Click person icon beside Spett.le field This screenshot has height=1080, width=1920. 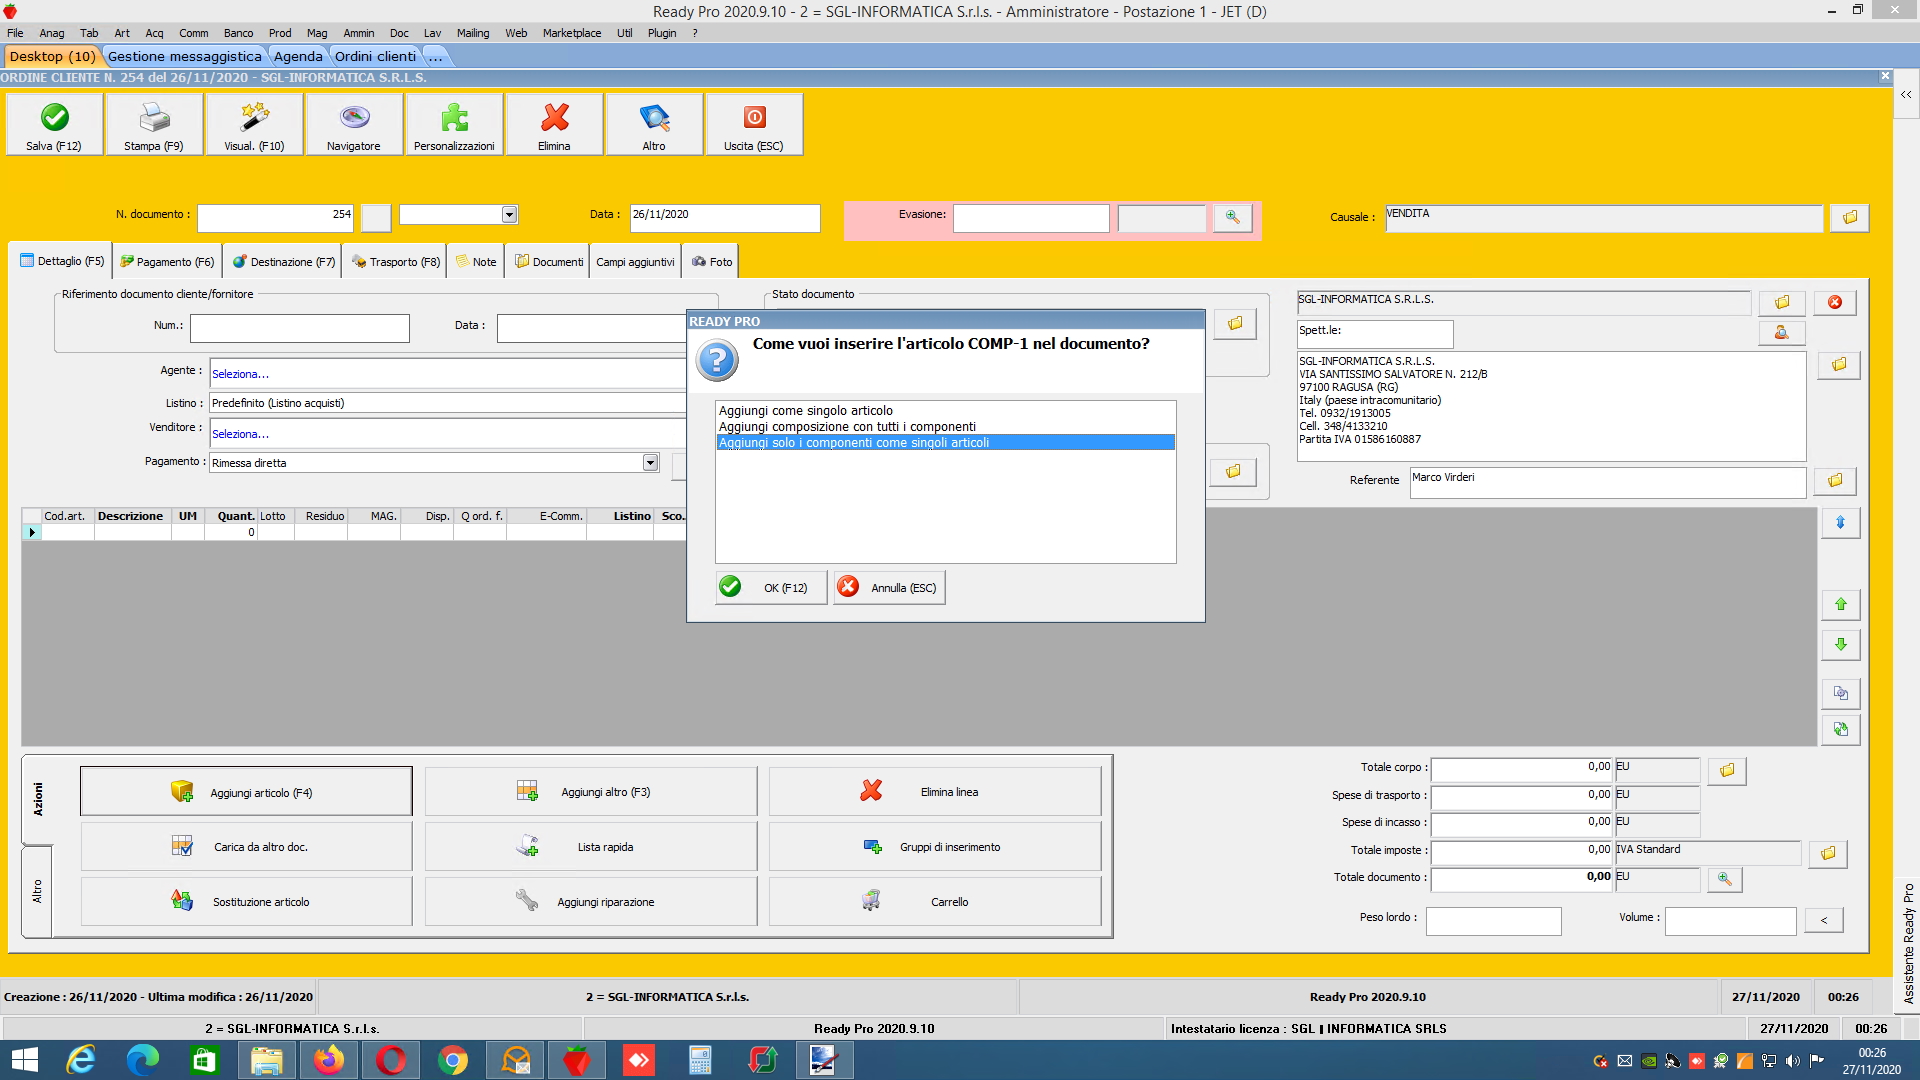point(1782,332)
